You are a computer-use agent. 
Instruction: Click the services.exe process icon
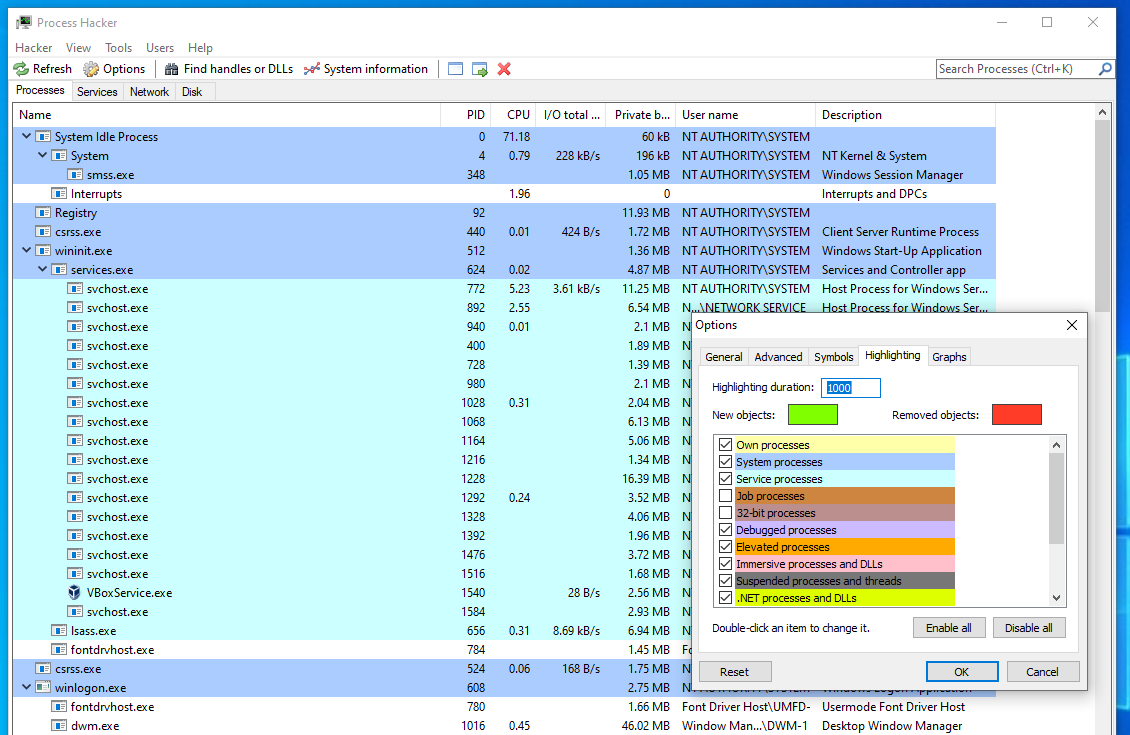(x=59, y=270)
